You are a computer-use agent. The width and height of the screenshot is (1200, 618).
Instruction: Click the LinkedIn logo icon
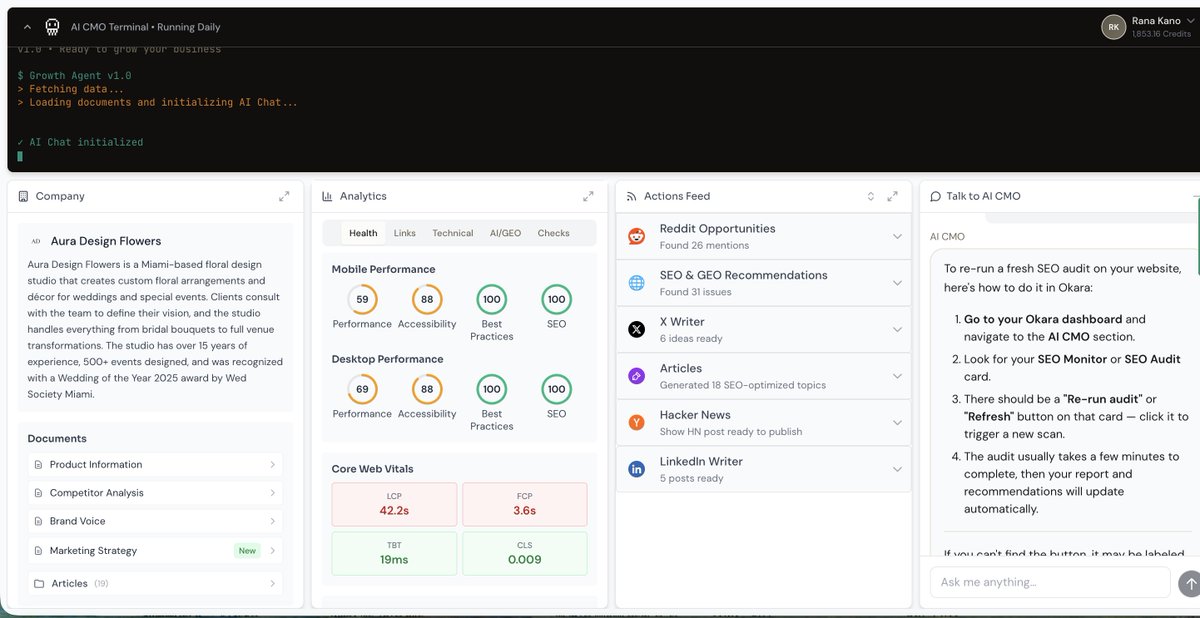(x=637, y=469)
